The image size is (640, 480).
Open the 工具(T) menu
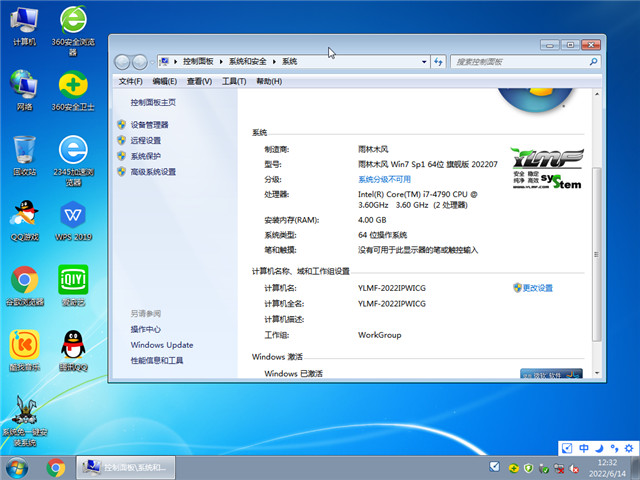pyautogui.click(x=234, y=81)
